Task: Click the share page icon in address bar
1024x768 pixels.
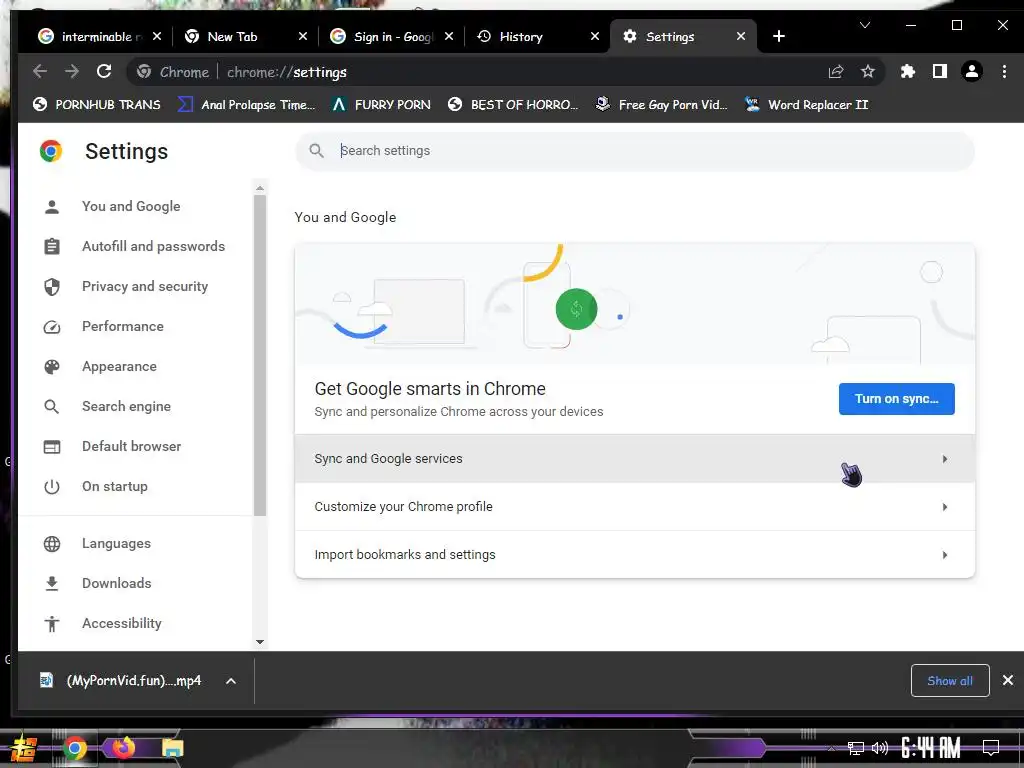Action: pyautogui.click(x=836, y=72)
